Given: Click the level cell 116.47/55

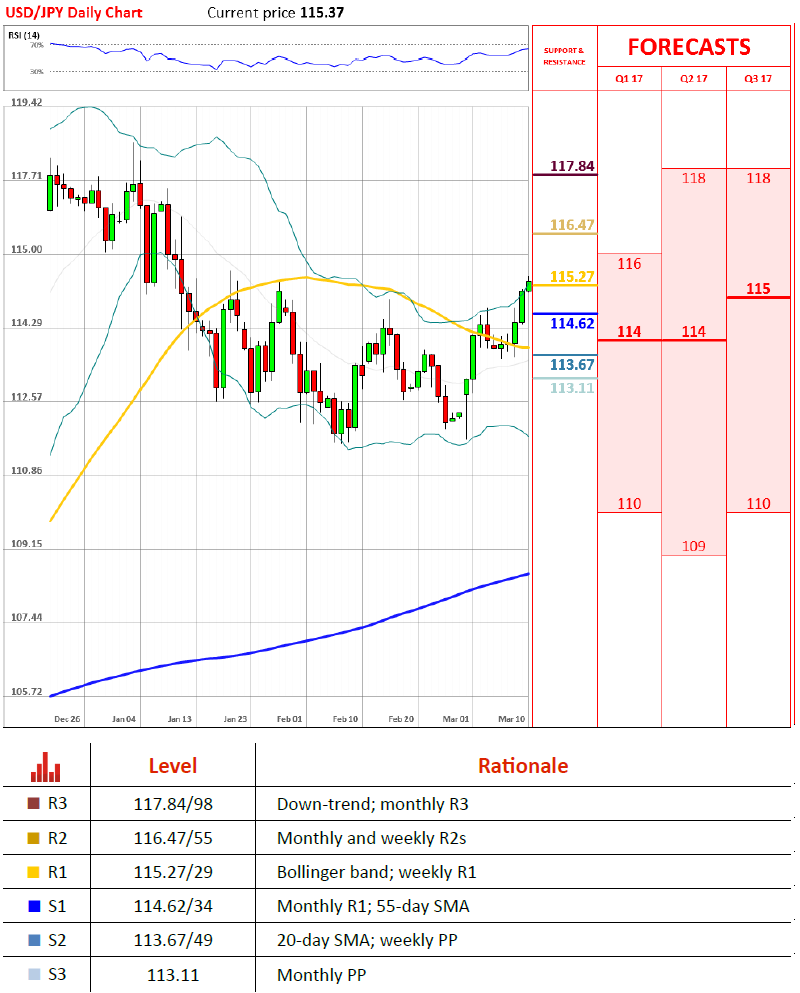Looking at the screenshot, I should click(173, 838).
